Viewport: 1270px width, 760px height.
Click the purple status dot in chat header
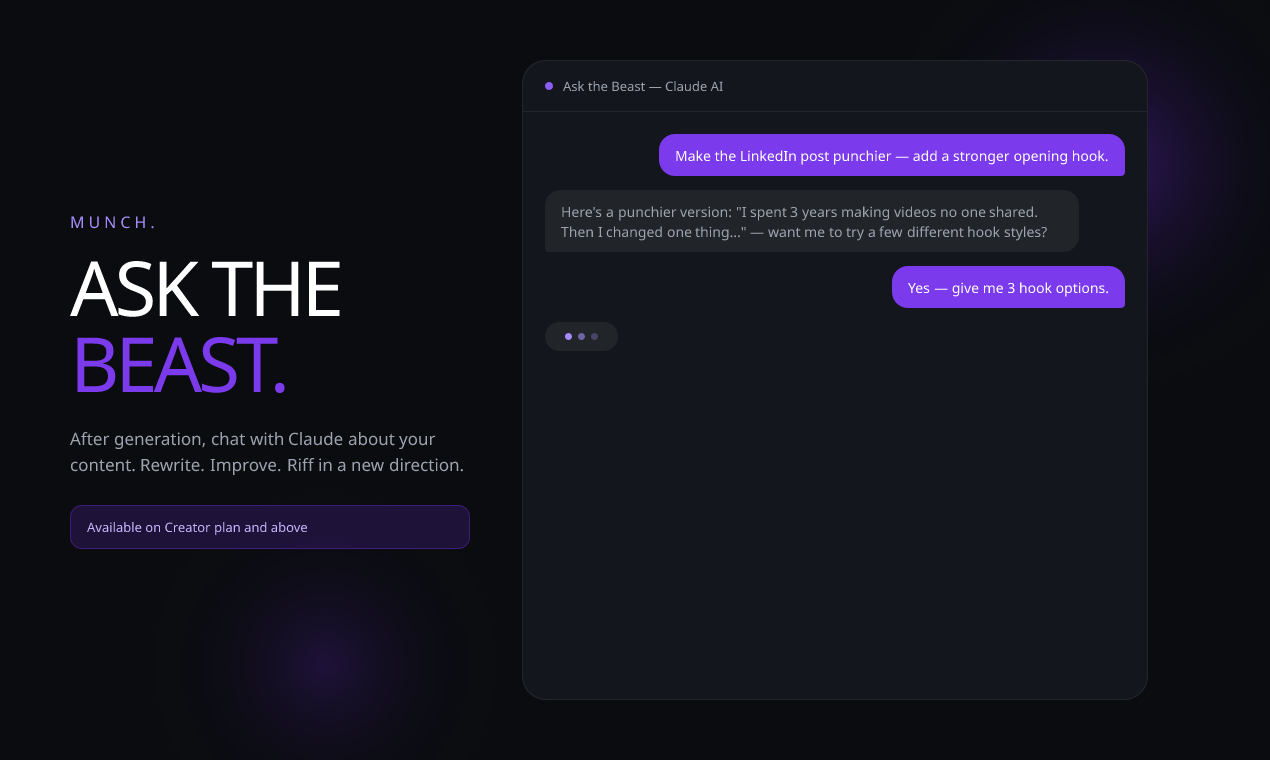(548, 86)
